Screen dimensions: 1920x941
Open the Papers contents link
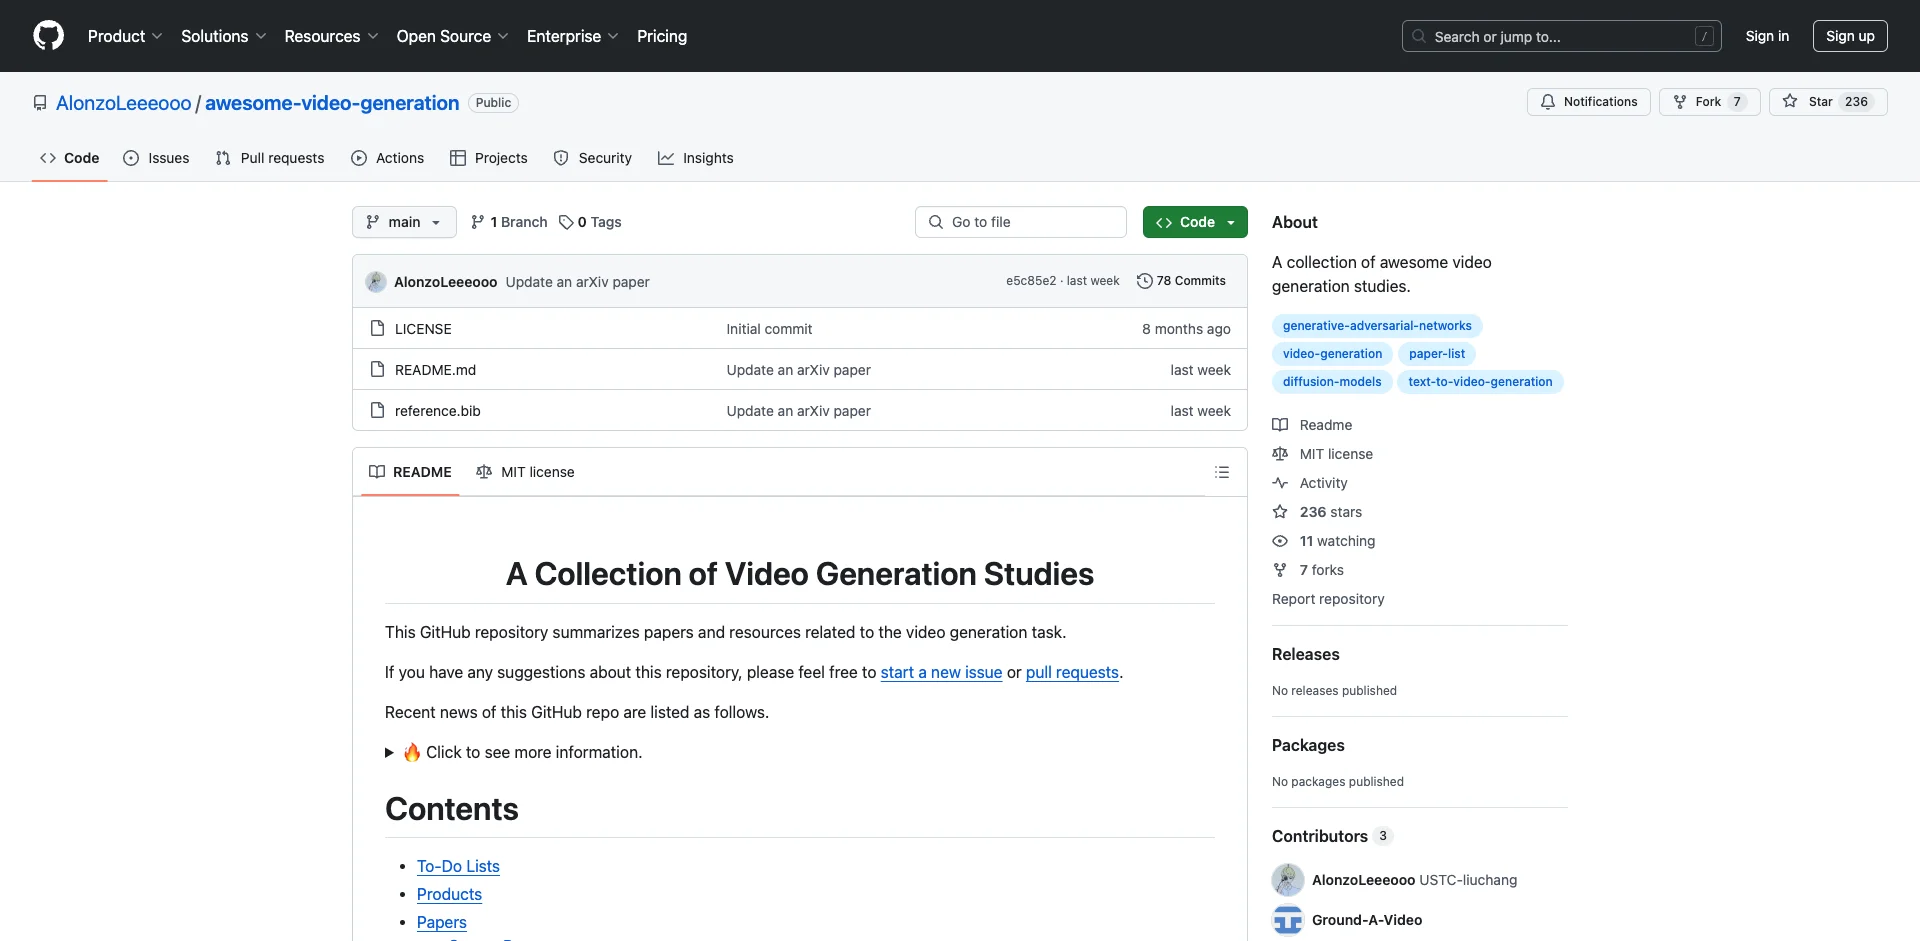pyautogui.click(x=442, y=922)
